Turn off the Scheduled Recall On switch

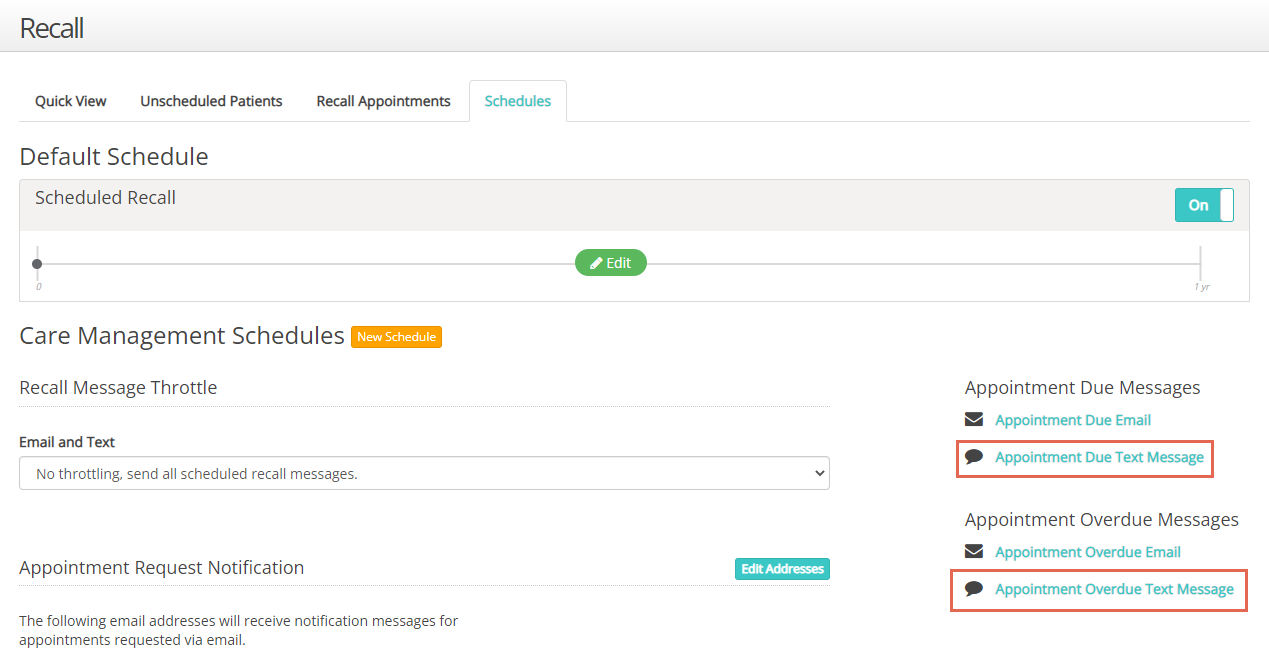1204,205
